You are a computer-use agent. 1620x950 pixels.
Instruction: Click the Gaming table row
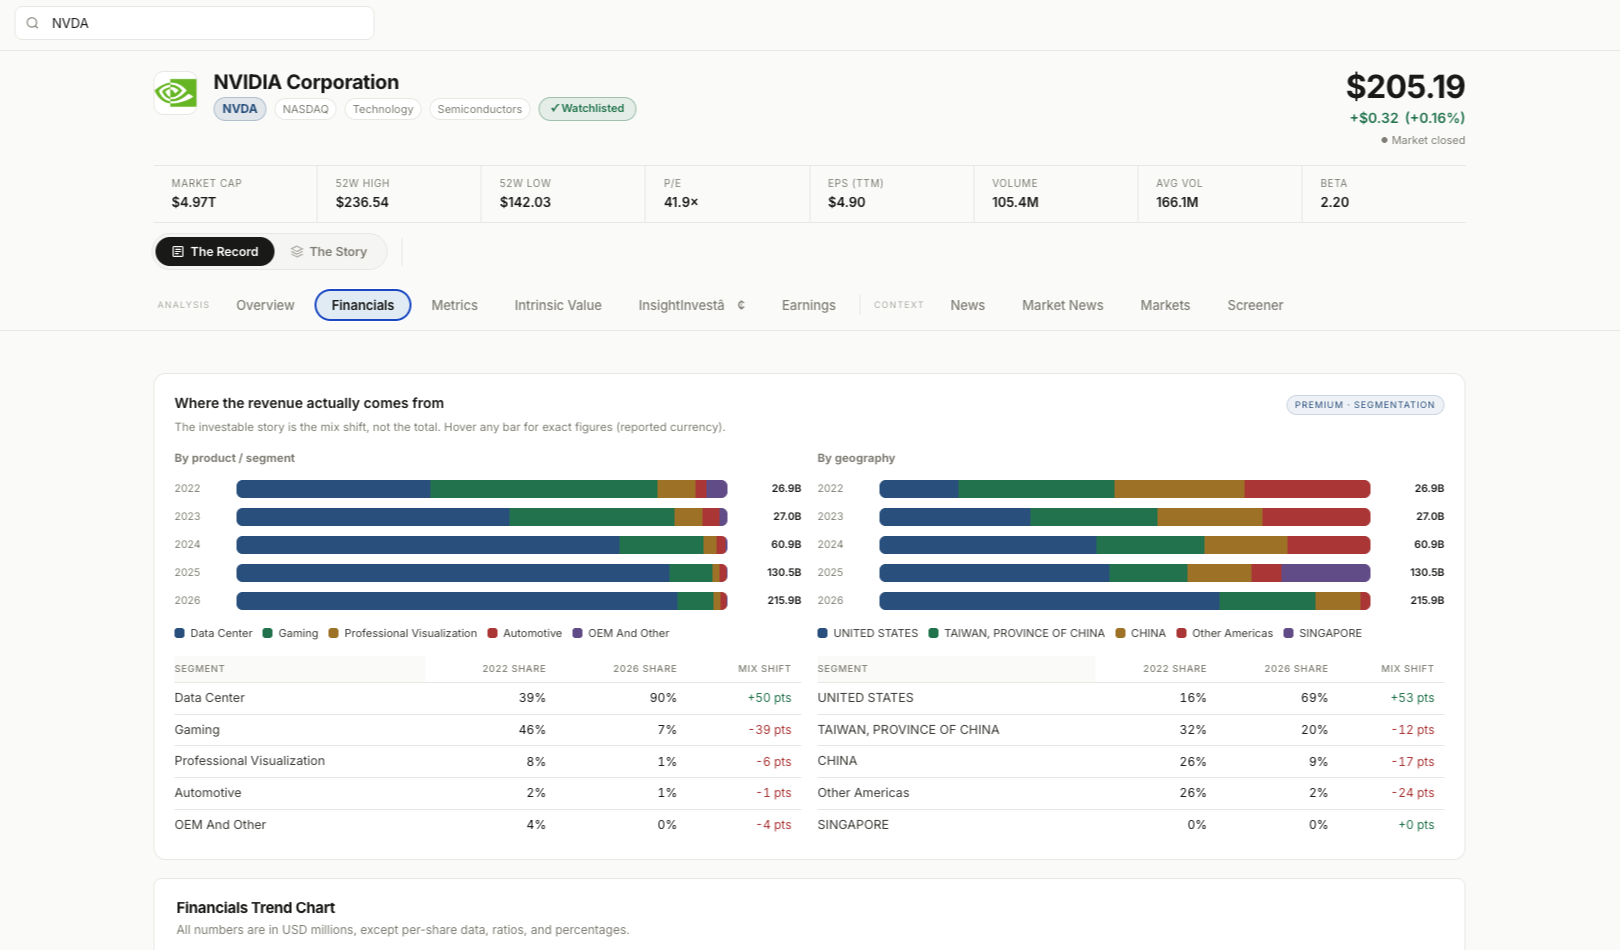point(488,730)
